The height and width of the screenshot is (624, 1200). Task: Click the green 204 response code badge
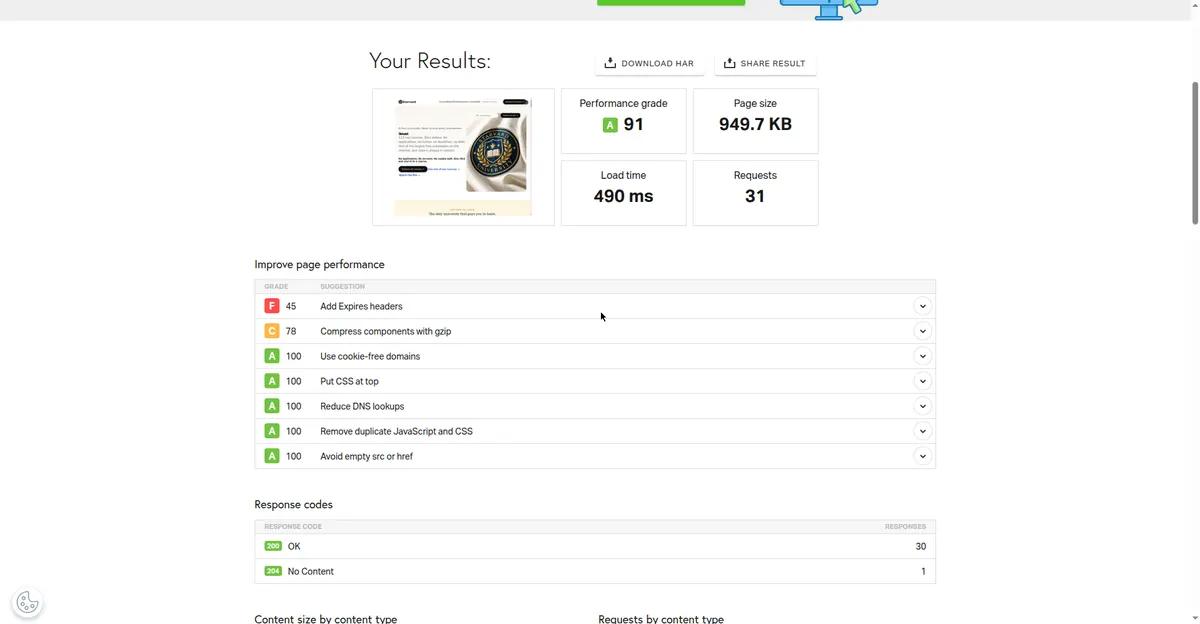coord(273,571)
